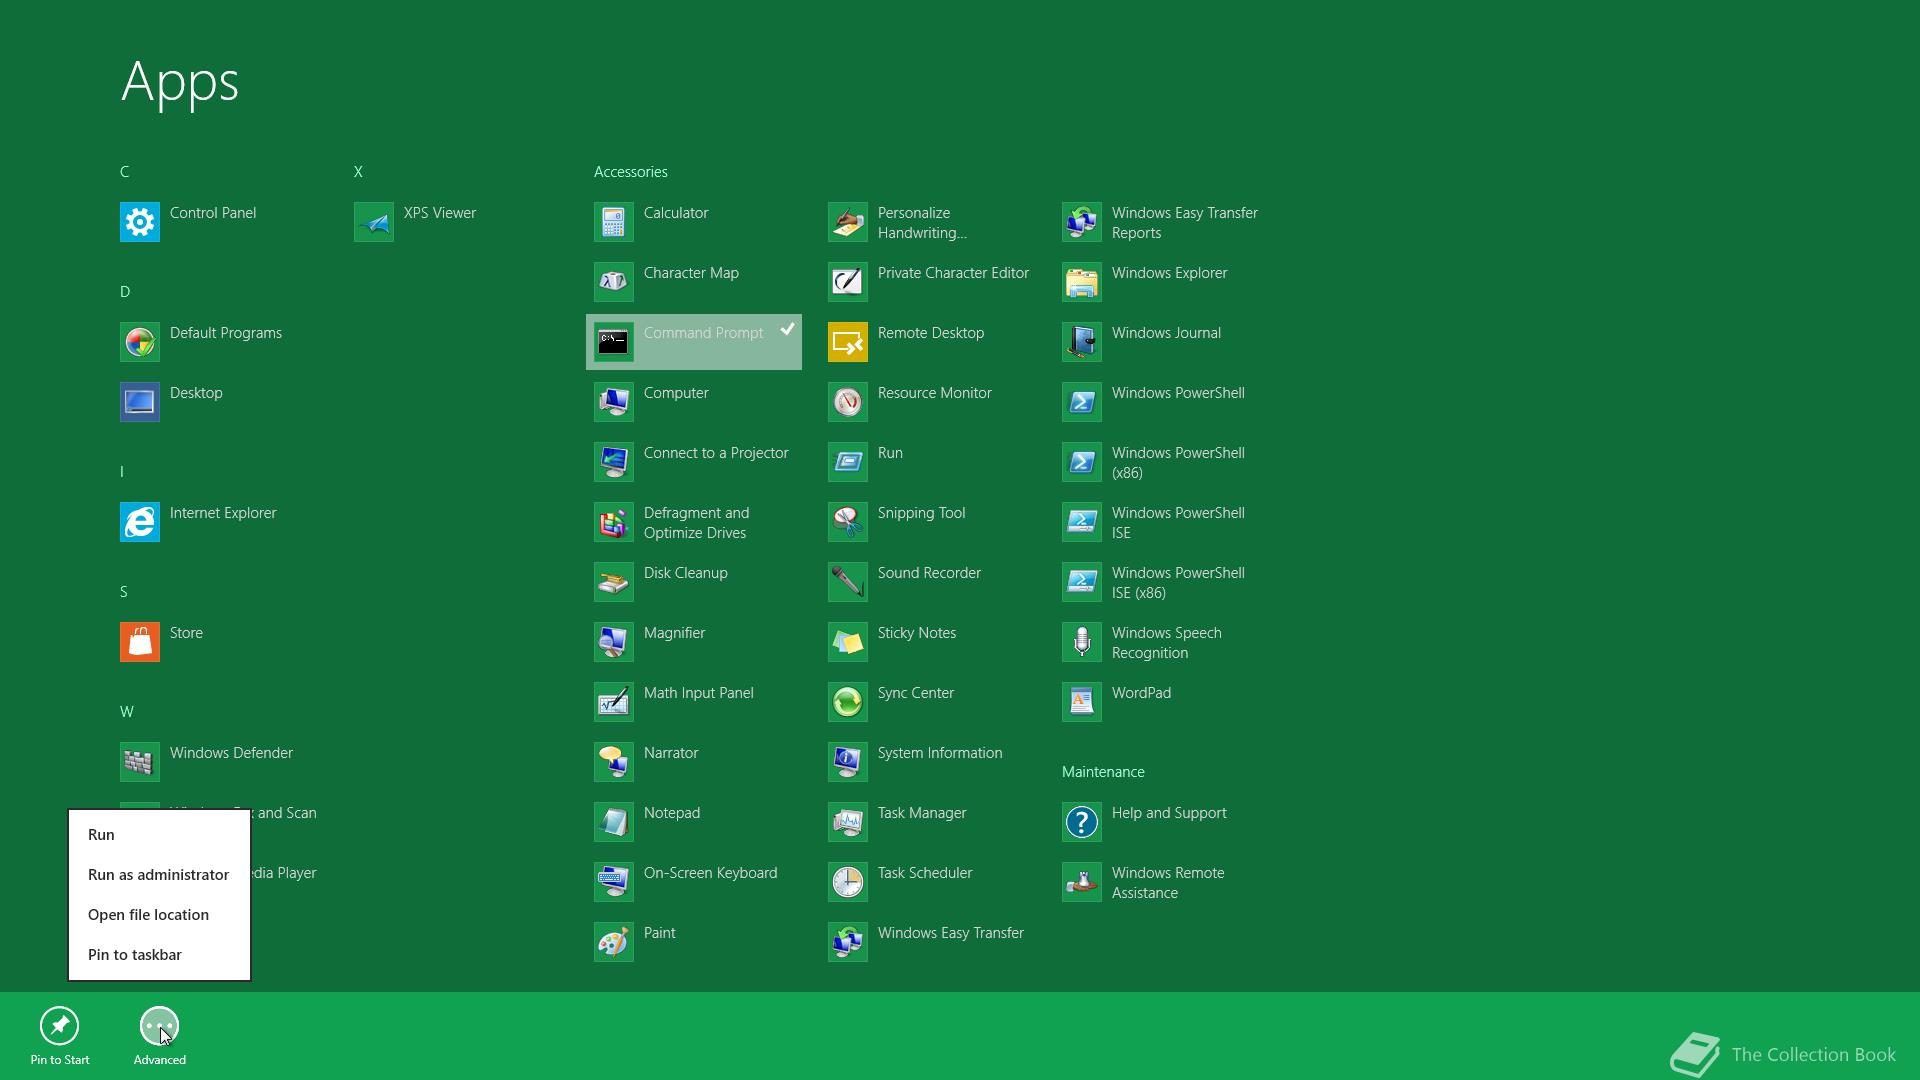Click the Store app icon
Image resolution: width=1920 pixels, height=1080 pixels.
(139, 642)
